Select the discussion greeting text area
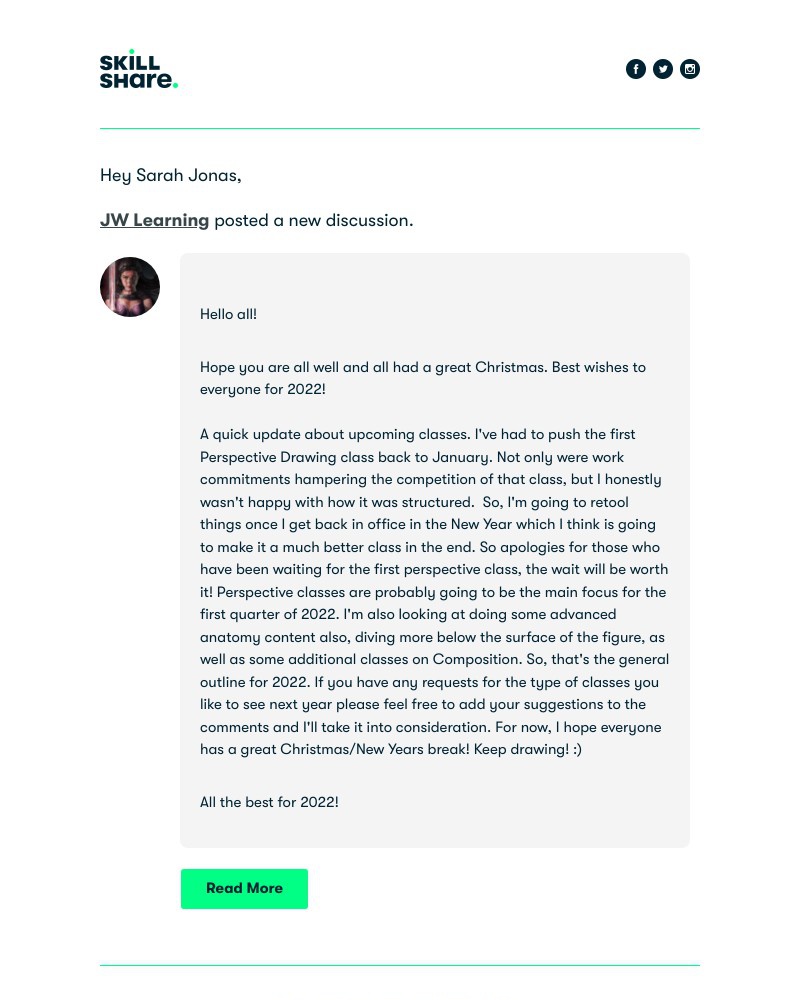 (x=228, y=314)
